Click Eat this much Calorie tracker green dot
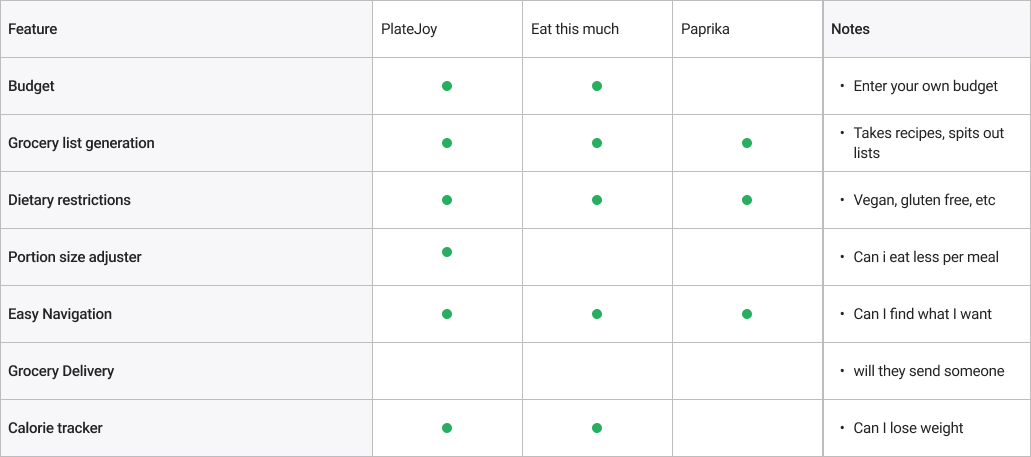 (597, 428)
